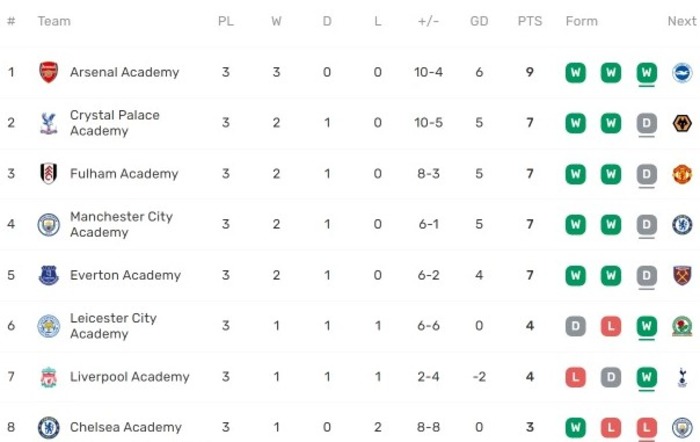Open Fulham's next opponent Manchester United badge
Screen dimensions: 700x442
point(682,174)
